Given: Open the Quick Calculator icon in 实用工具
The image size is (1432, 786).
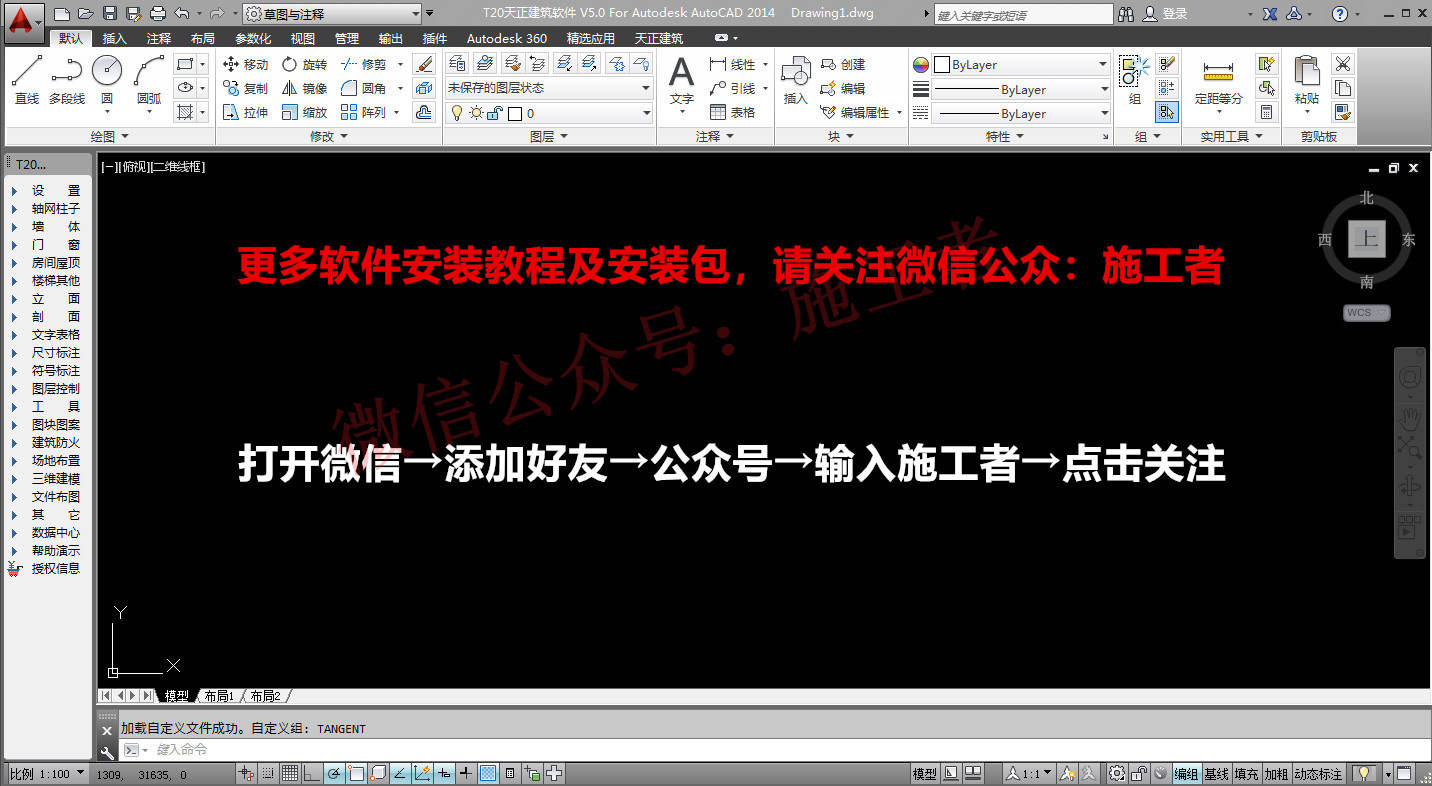Looking at the screenshot, I should pos(1267,112).
